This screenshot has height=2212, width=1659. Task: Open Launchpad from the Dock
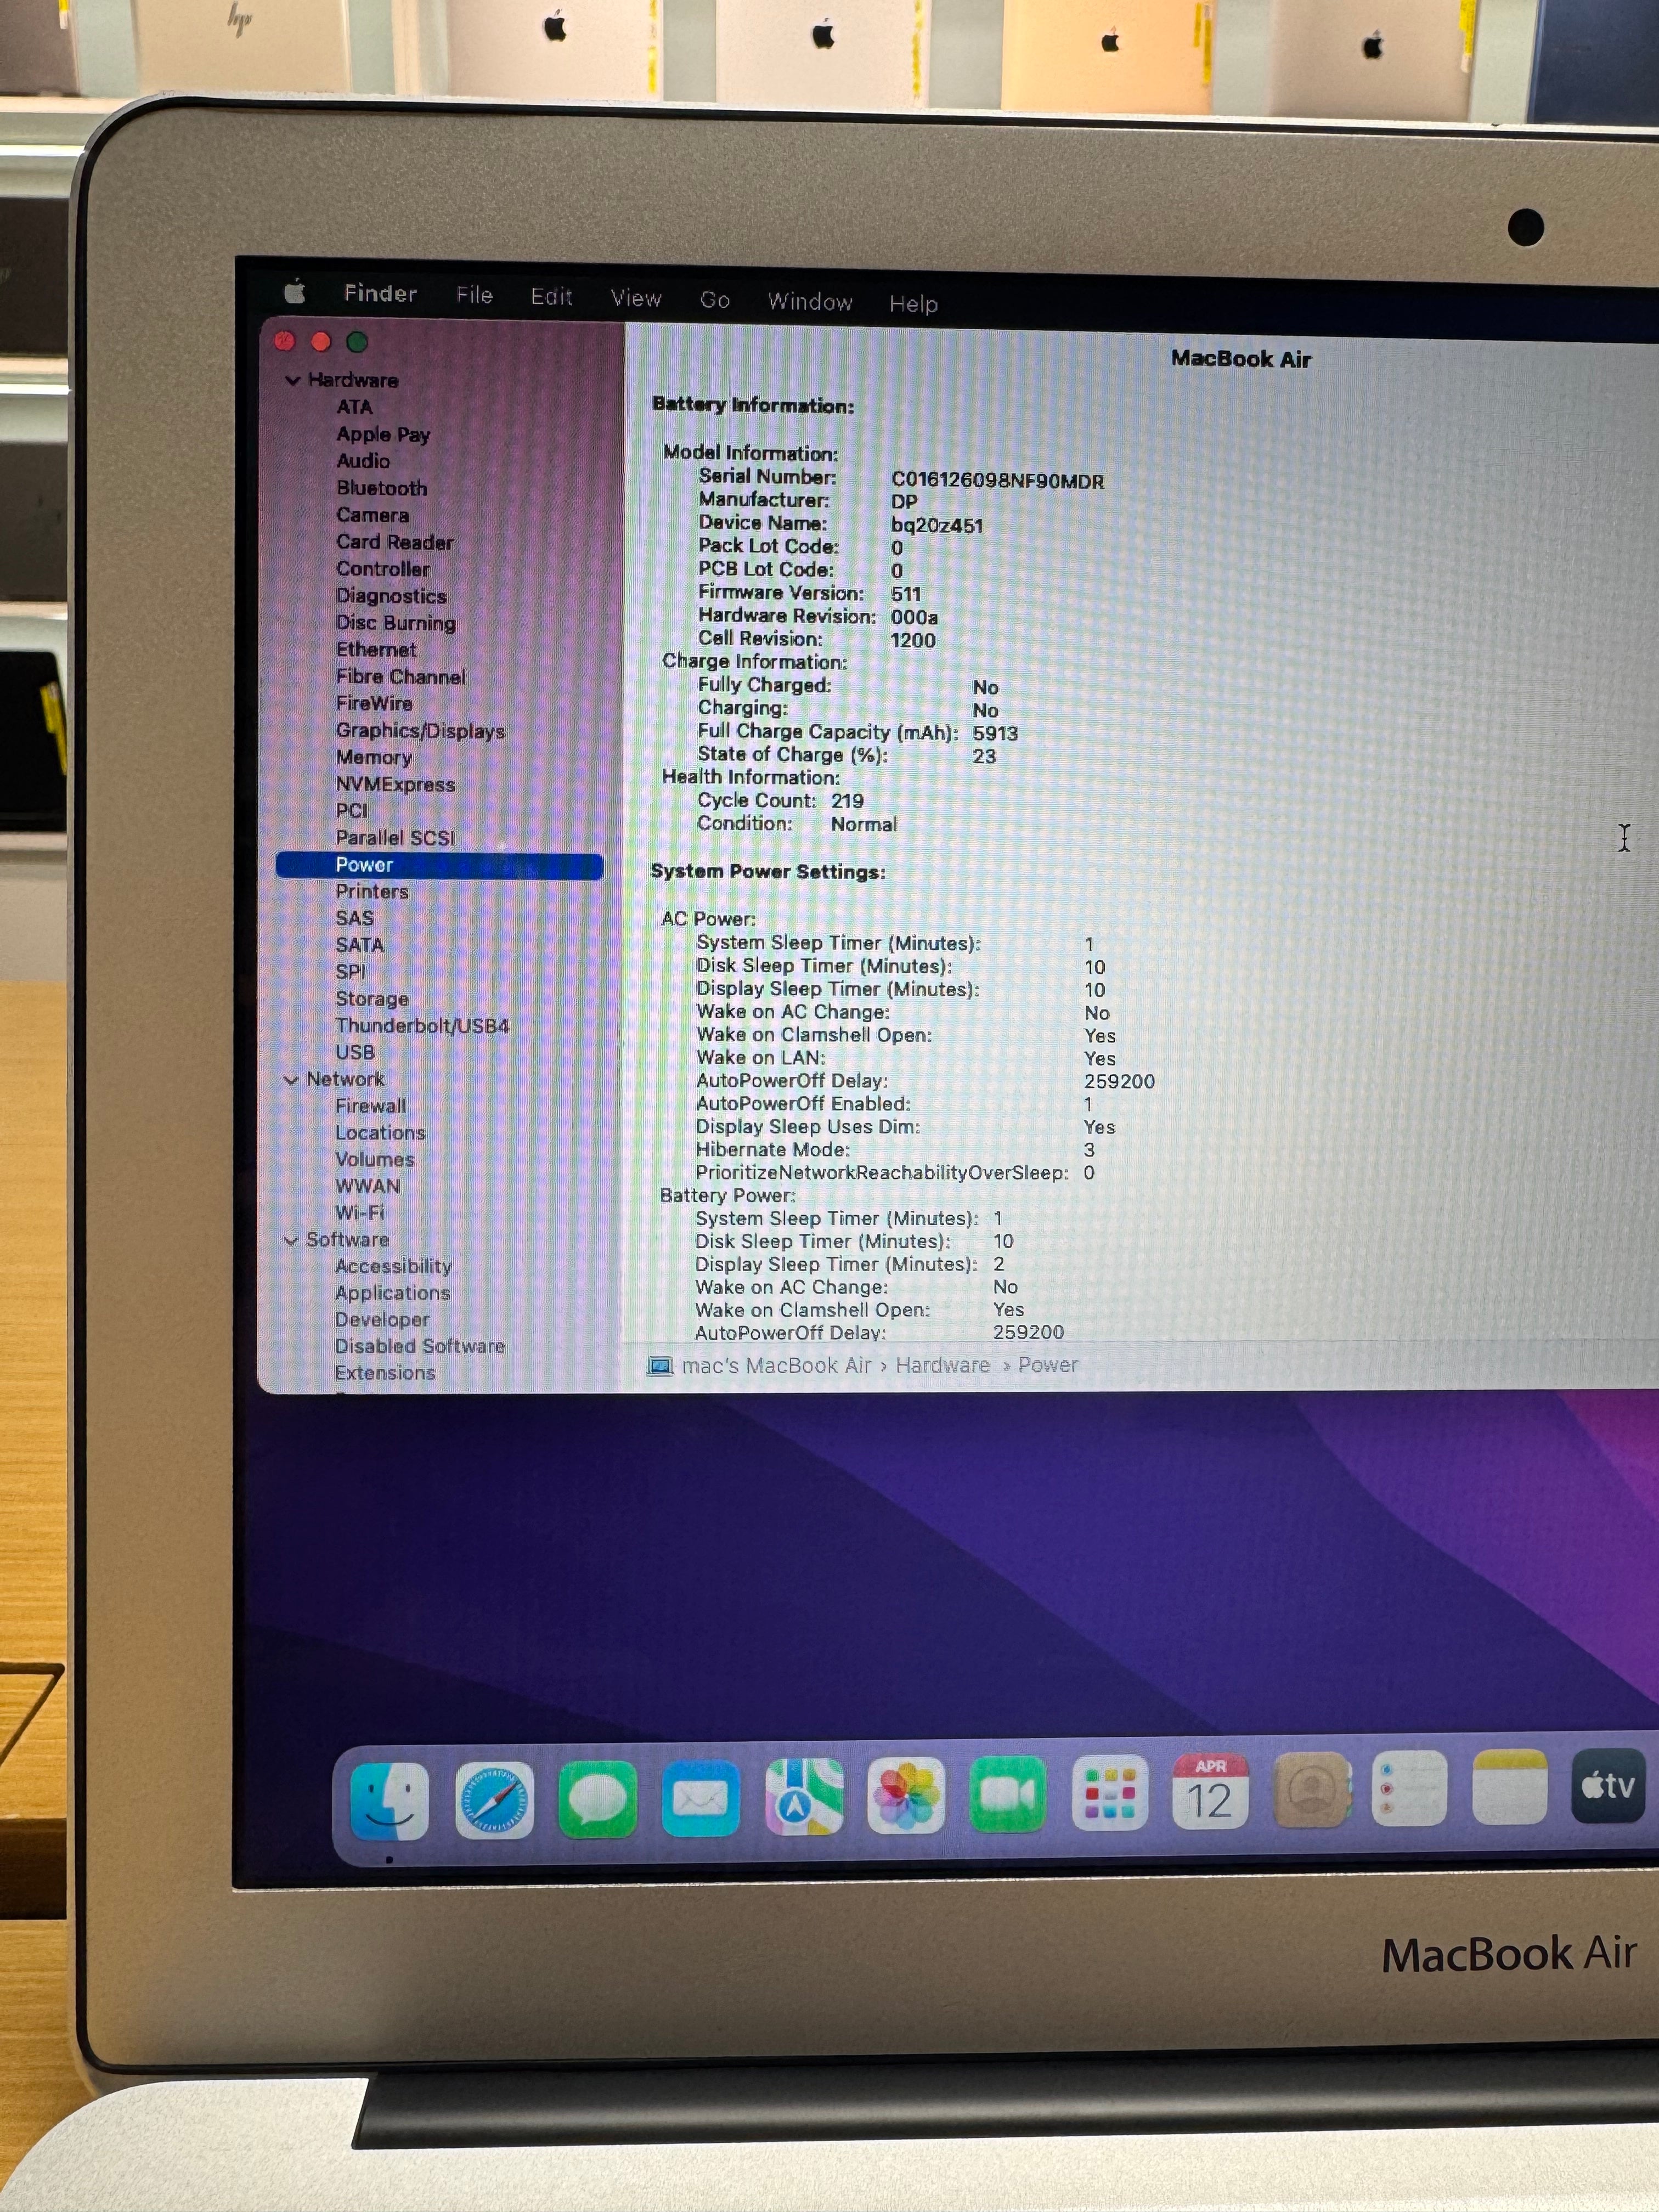click(x=1109, y=1793)
